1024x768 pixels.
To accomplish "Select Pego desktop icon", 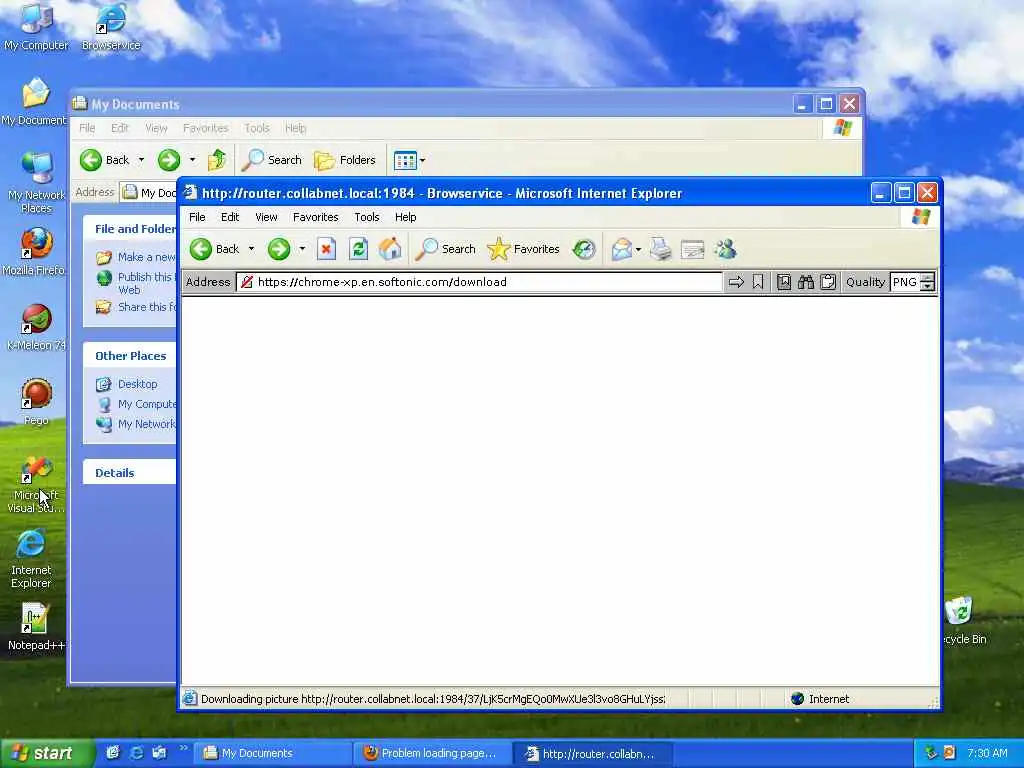I will (36, 402).
